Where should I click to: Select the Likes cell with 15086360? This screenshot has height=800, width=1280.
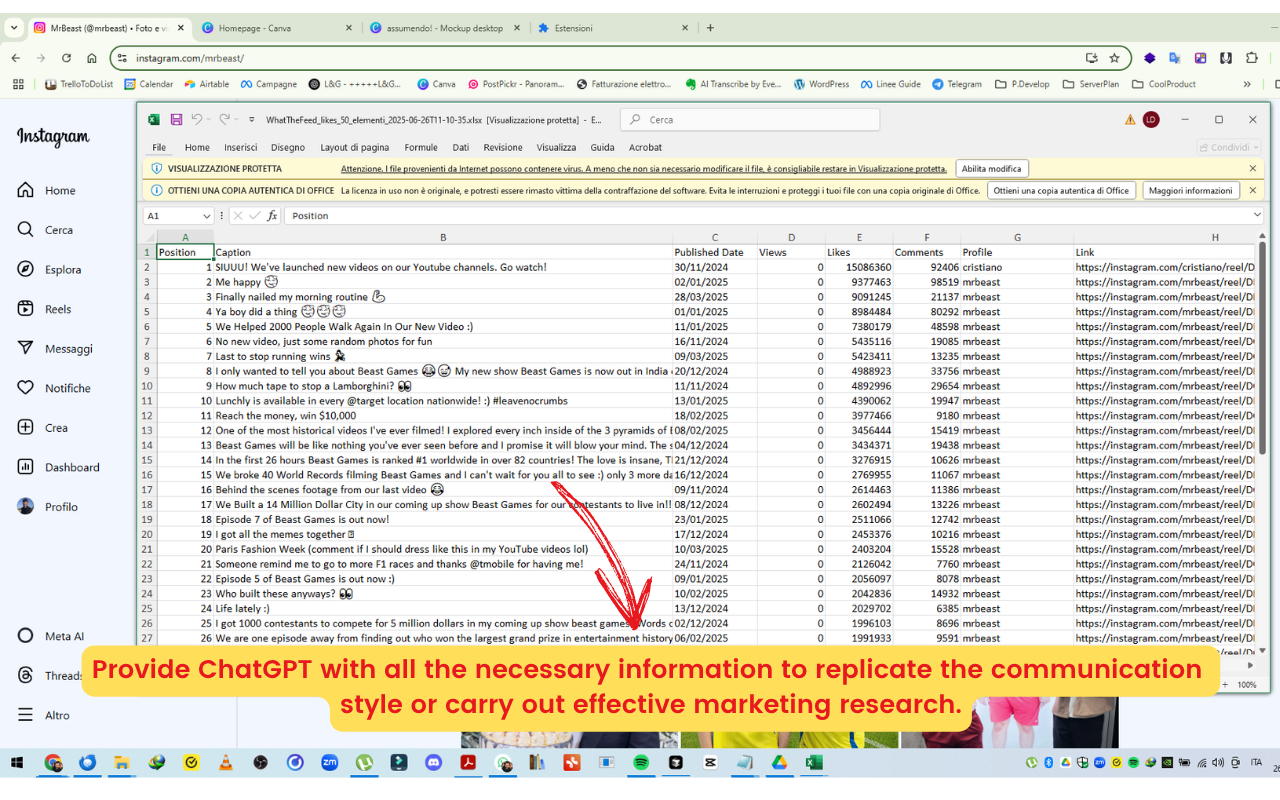(x=859, y=267)
